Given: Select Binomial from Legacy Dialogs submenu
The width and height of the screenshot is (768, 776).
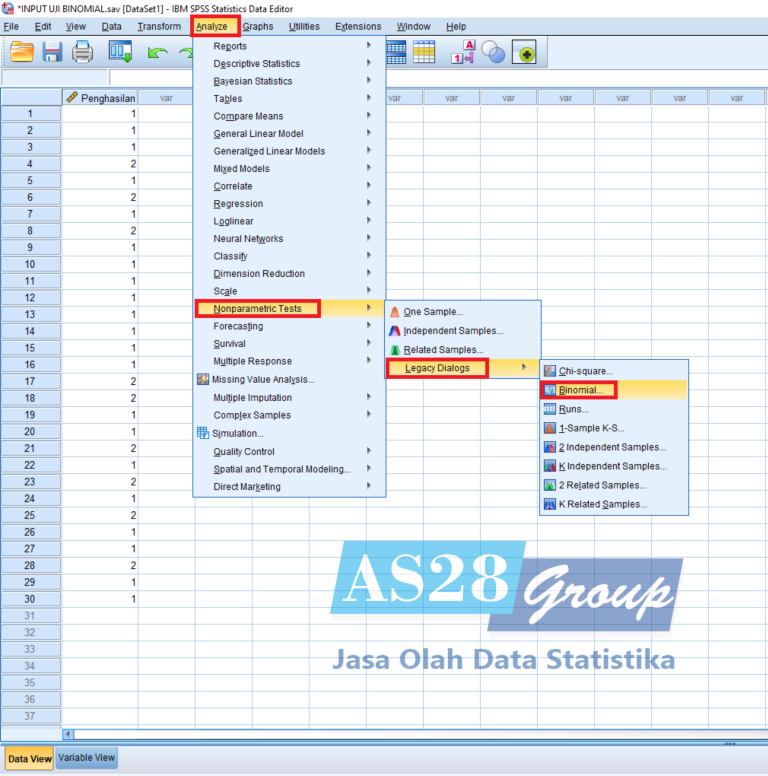Looking at the screenshot, I should tap(587, 390).
